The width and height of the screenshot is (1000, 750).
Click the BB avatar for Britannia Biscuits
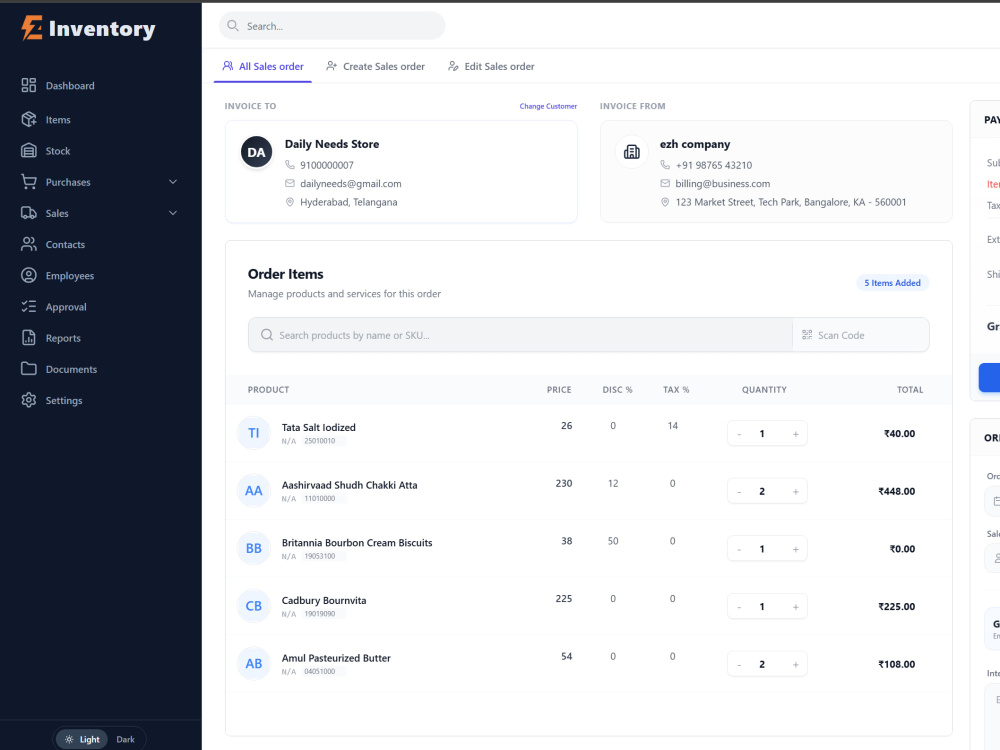(254, 548)
